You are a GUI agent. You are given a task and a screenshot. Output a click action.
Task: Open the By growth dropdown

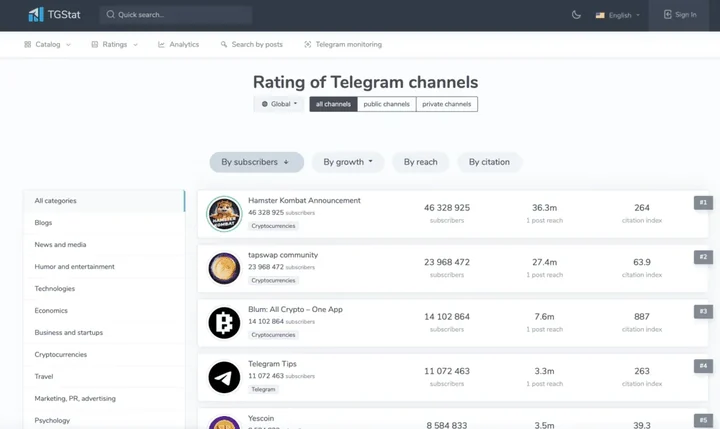[x=348, y=162]
